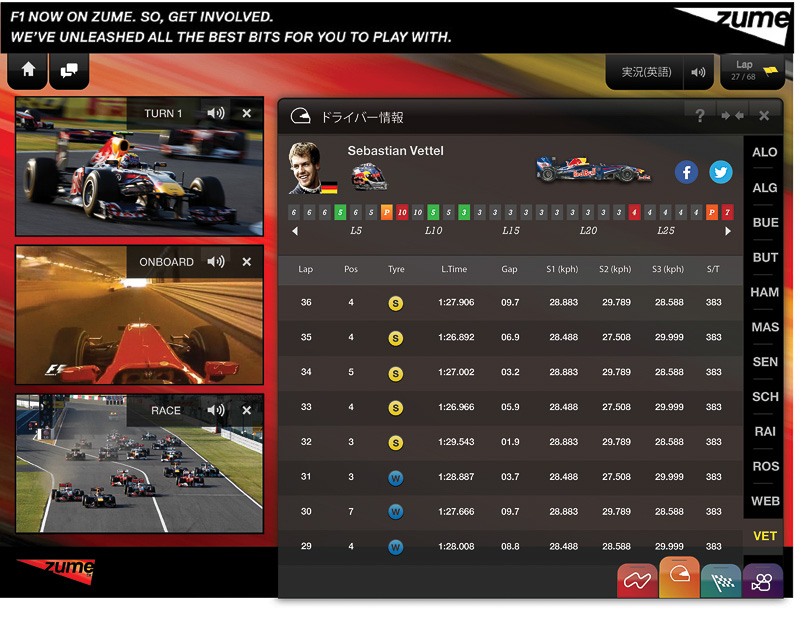Open the Lap 27 / 68 flag indicator
The image size is (800, 618).
pyautogui.click(x=752, y=71)
